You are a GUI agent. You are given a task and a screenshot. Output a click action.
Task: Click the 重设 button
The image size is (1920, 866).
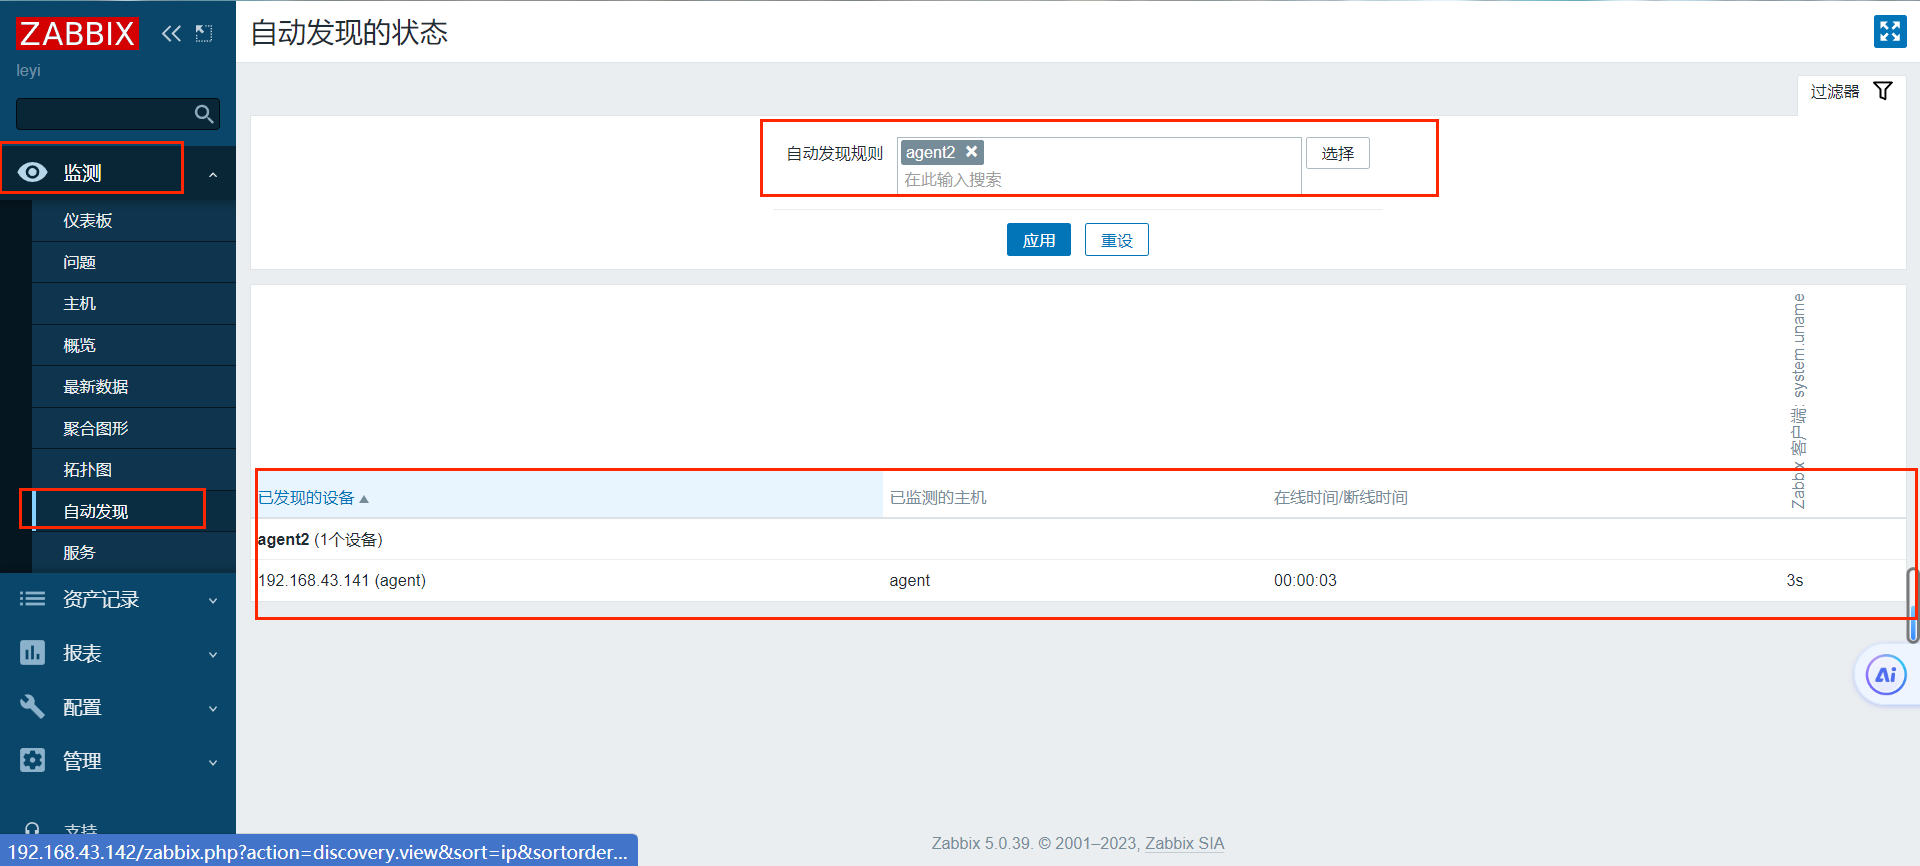point(1116,240)
